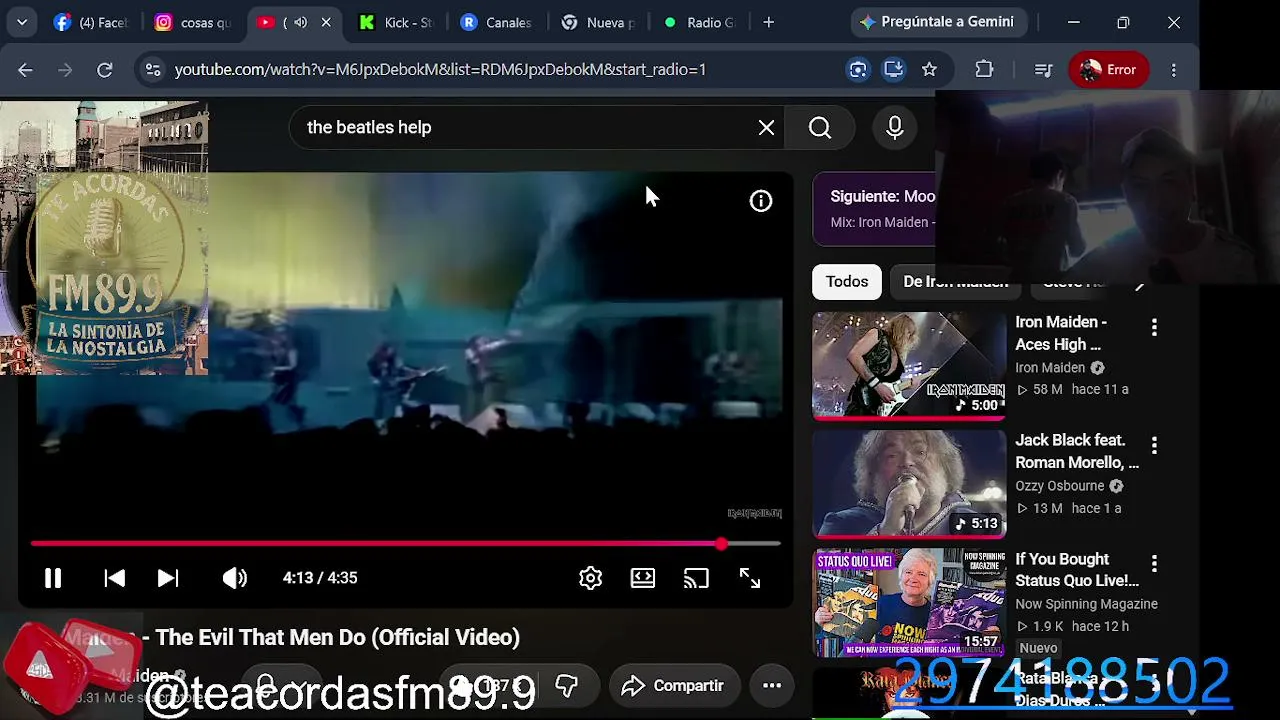Screen dimensions: 1280x720
Task: Click the 'Jack Black feat. Roman Morello' title
Action: click(x=1077, y=451)
